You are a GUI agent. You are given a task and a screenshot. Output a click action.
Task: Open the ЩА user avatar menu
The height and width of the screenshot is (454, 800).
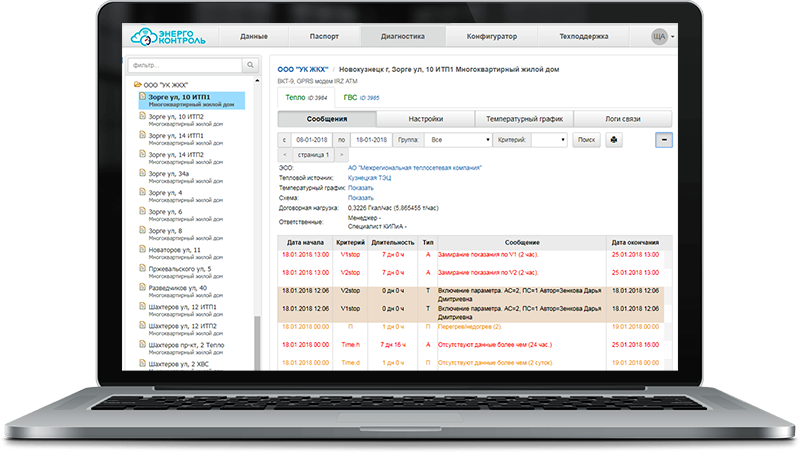pyautogui.click(x=662, y=37)
